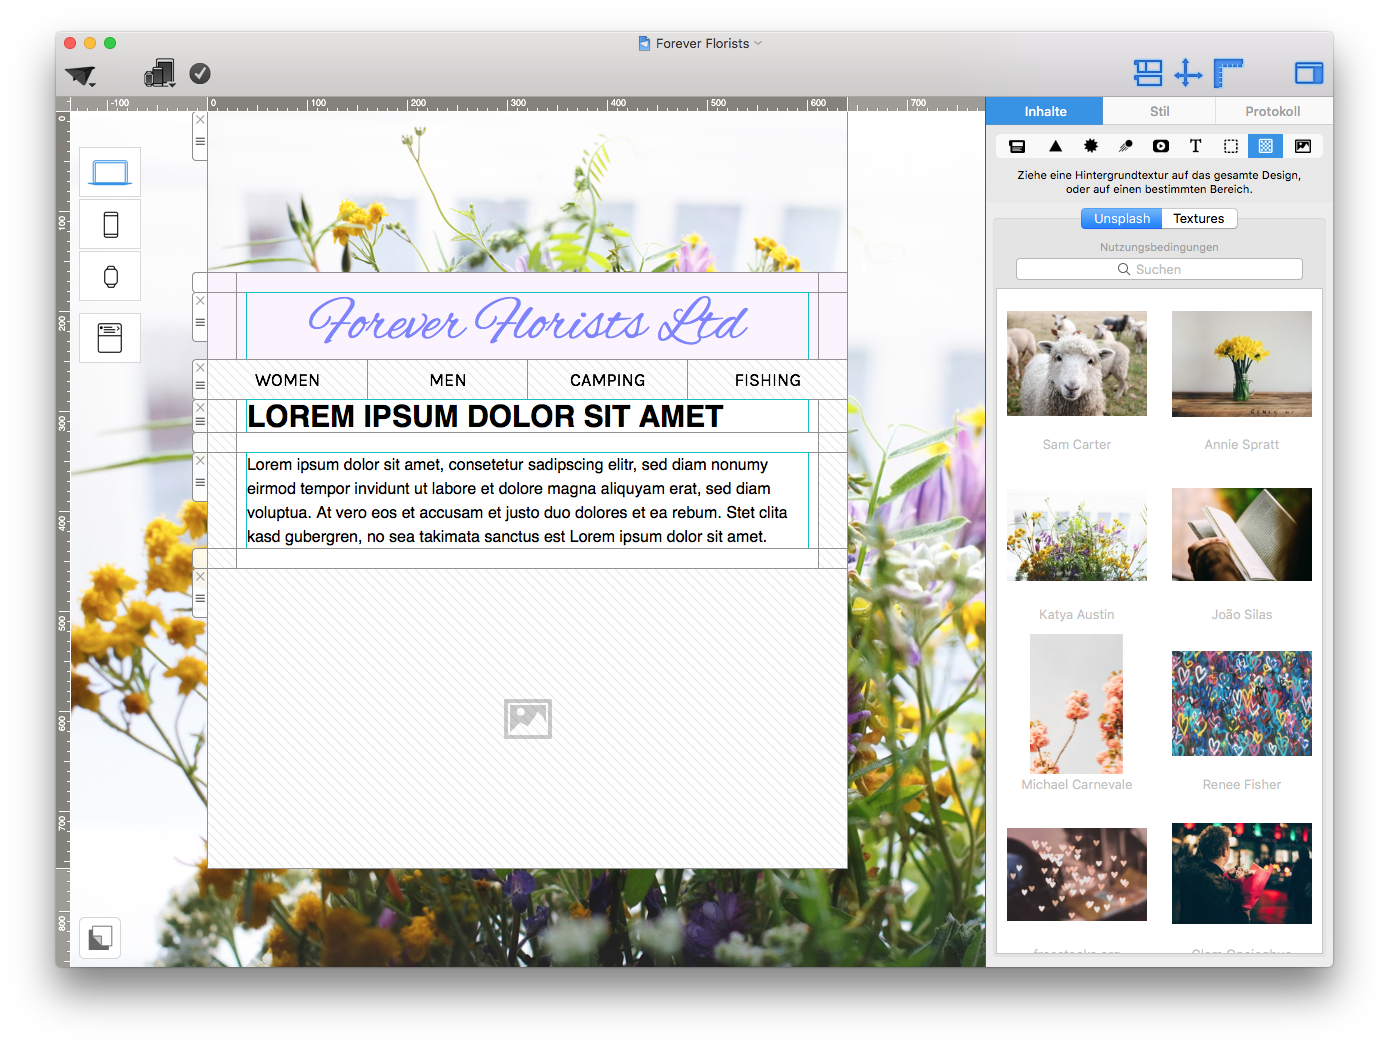This screenshot has height=1047, width=1389.
Task: Select the smartwatch device view
Action: pos(110,277)
